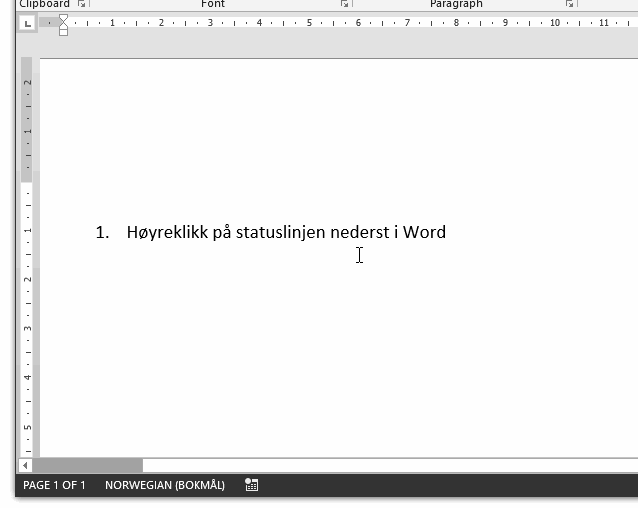Click the tab selector at ruler corner

coord(28,24)
